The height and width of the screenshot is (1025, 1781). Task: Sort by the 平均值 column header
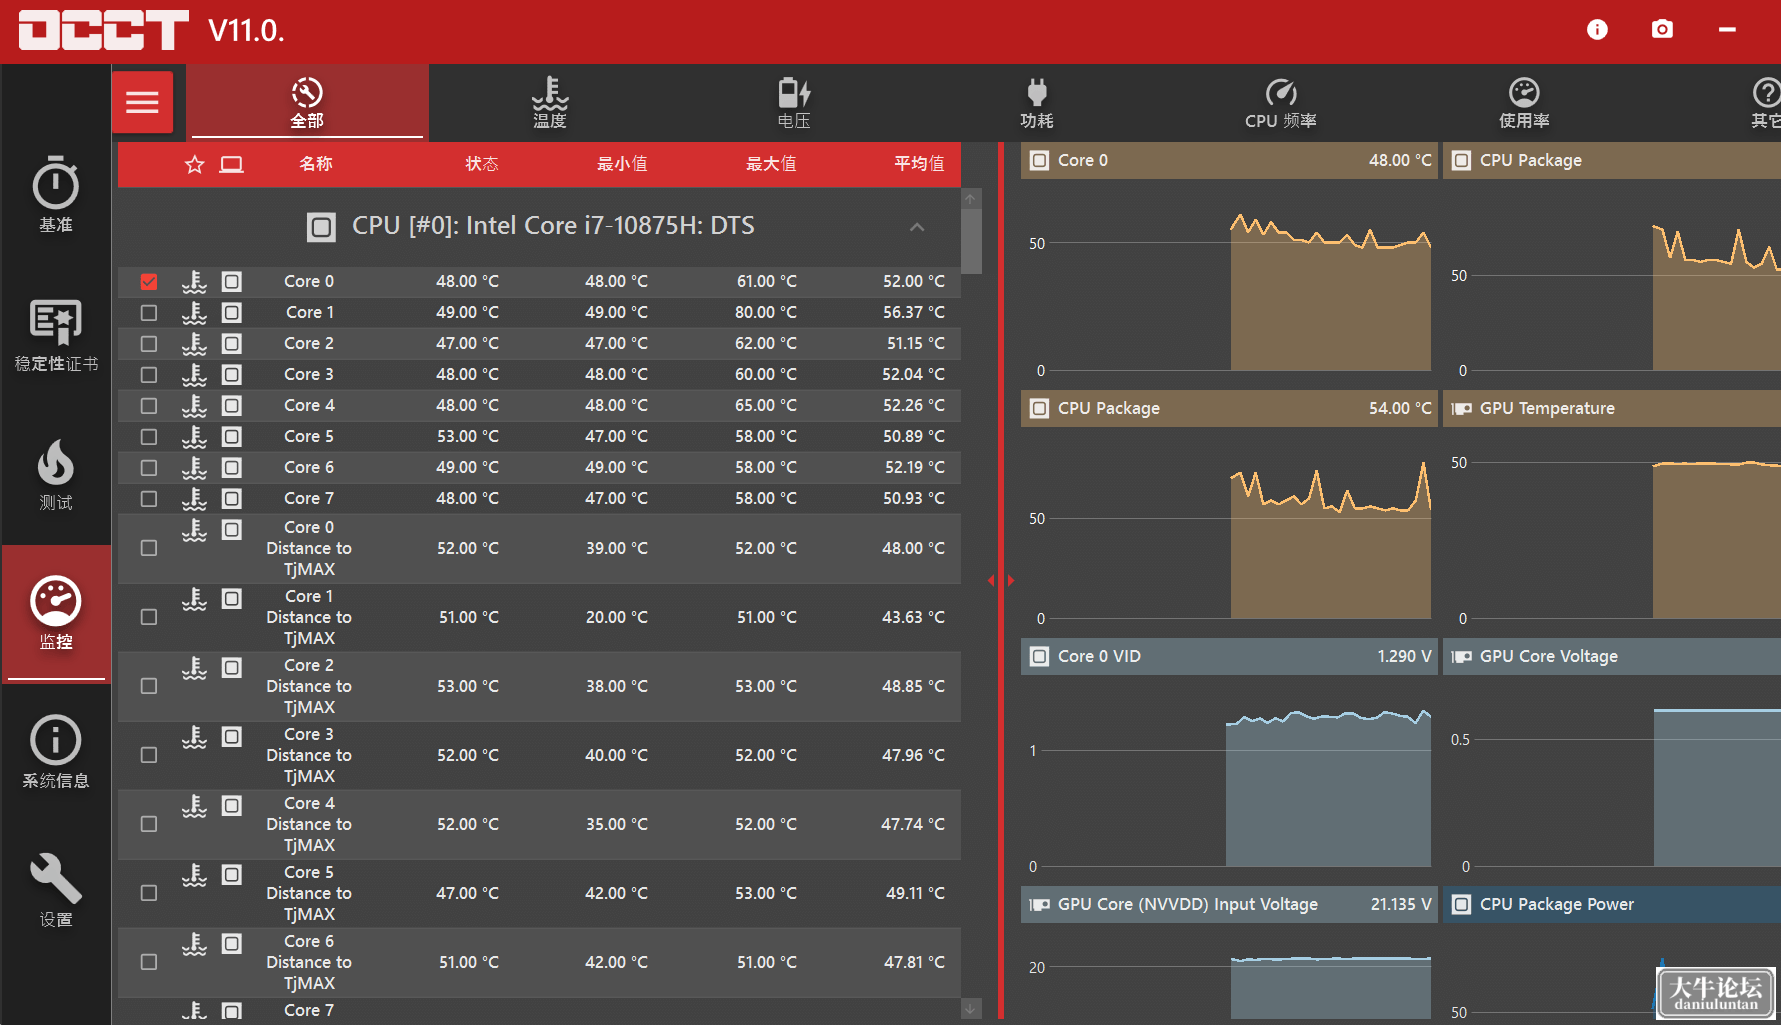pyautogui.click(x=919, y=164)
